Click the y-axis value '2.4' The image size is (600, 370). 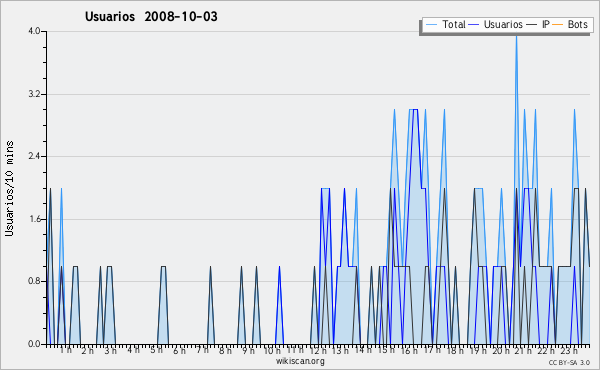34,156
